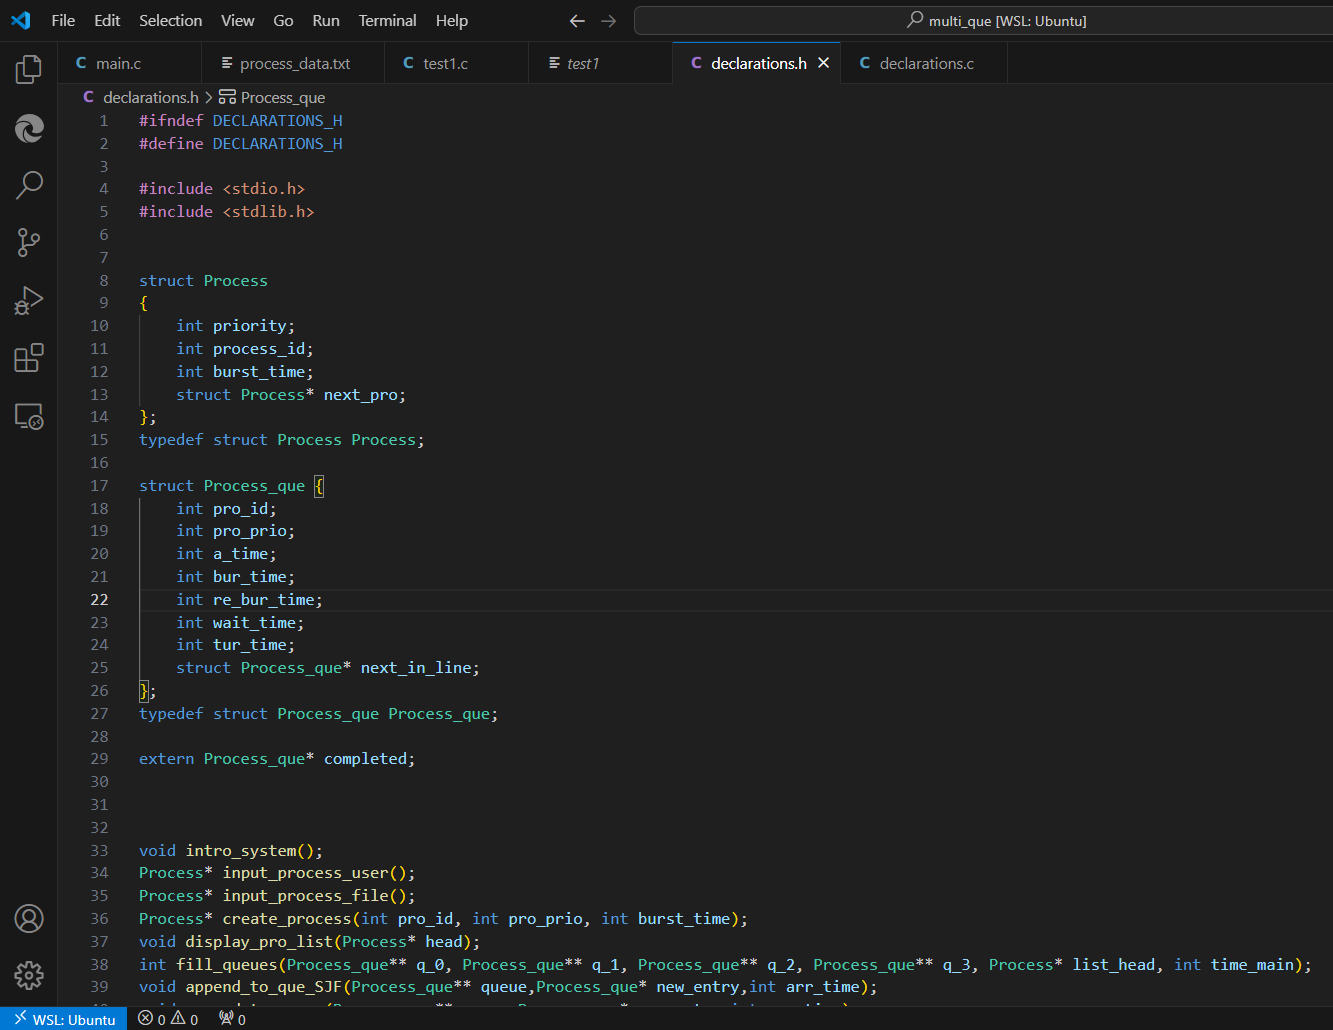Click the multi_que command center search box

[984, 20]
